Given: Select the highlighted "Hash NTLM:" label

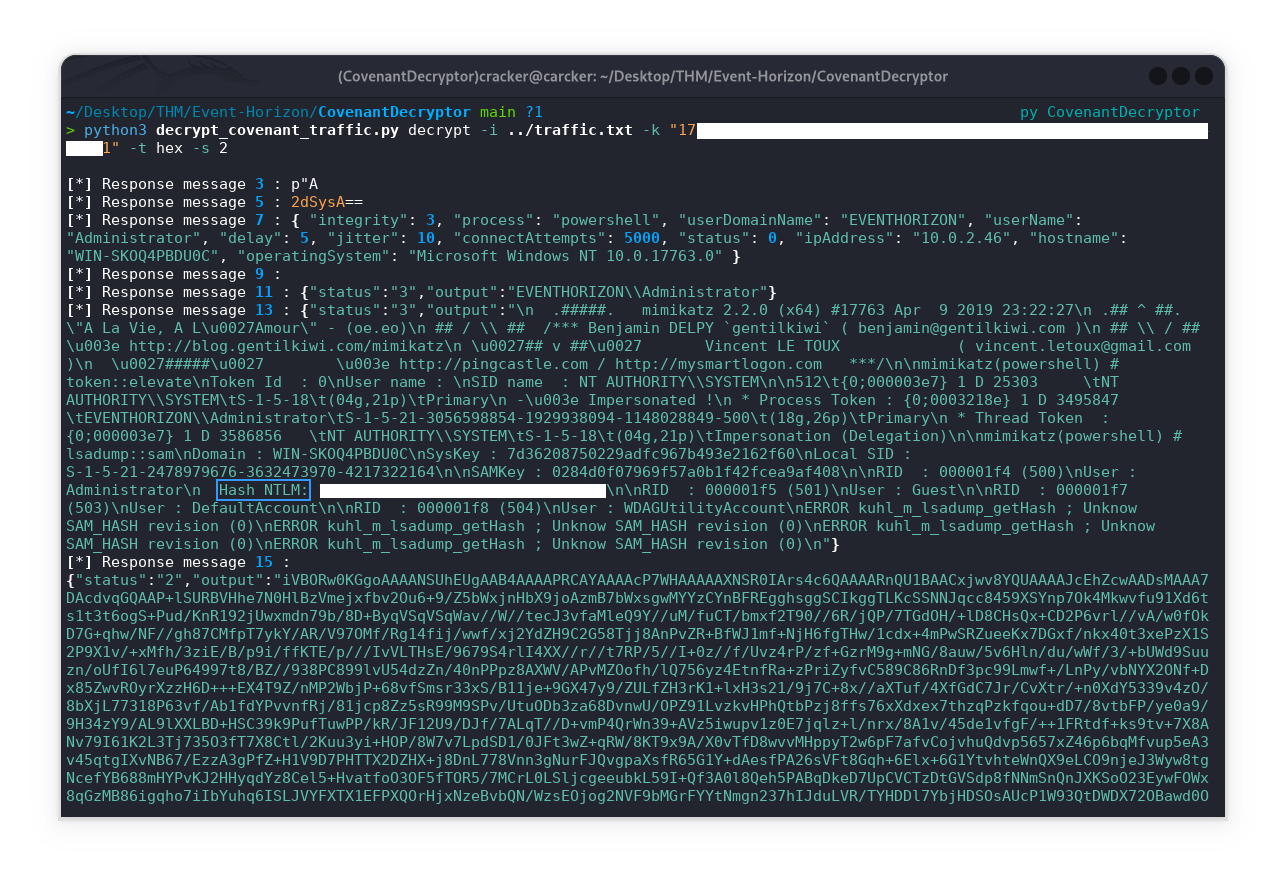Looking at the screenshot, I should tap(264, 490).
